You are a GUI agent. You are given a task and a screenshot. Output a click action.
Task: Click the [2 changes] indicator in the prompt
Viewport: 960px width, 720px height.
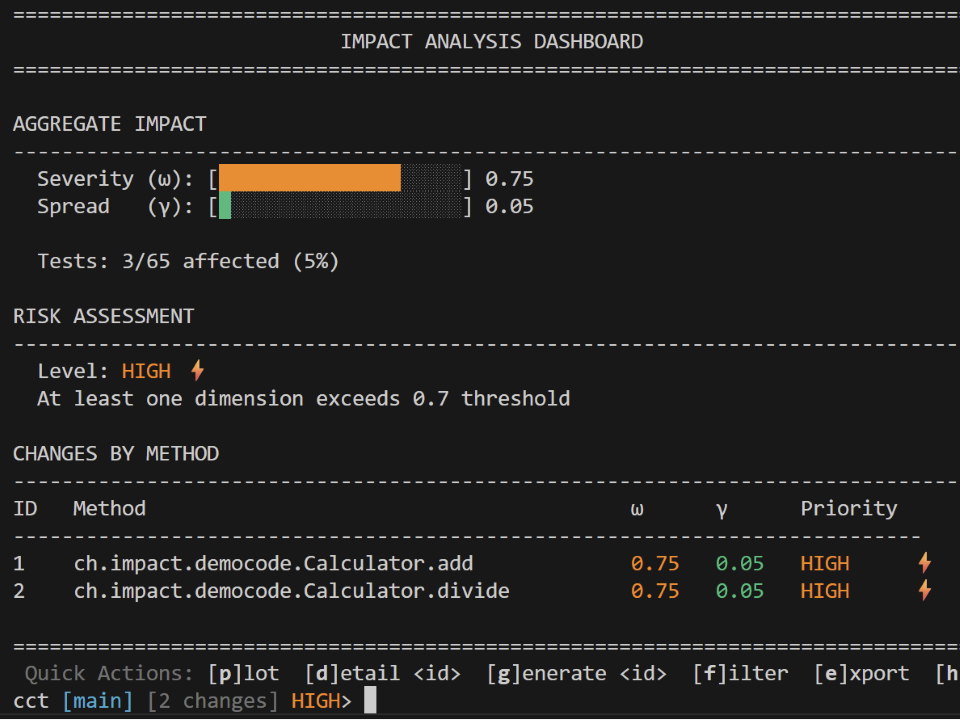pyautogui.click(x=212, y=700)
